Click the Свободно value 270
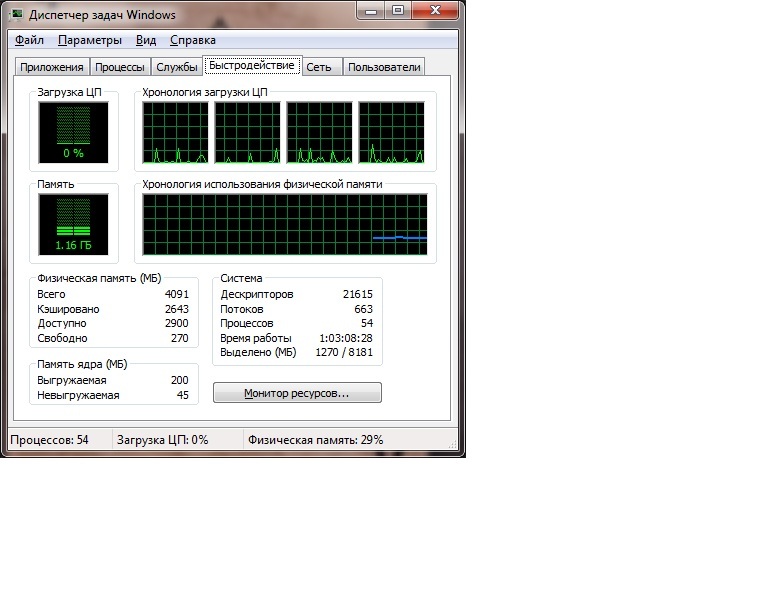 (x=180, y=338)
